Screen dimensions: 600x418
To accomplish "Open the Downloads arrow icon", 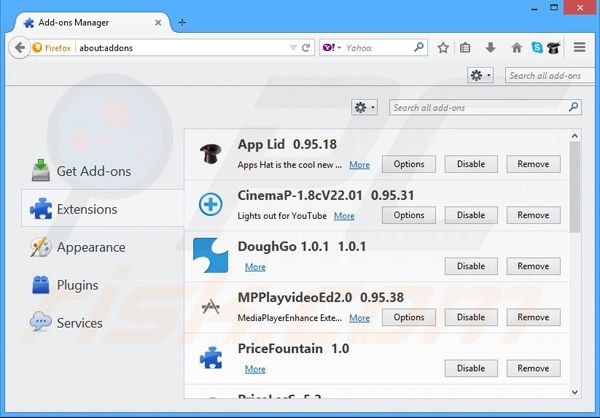I will [x=491, y=48].
